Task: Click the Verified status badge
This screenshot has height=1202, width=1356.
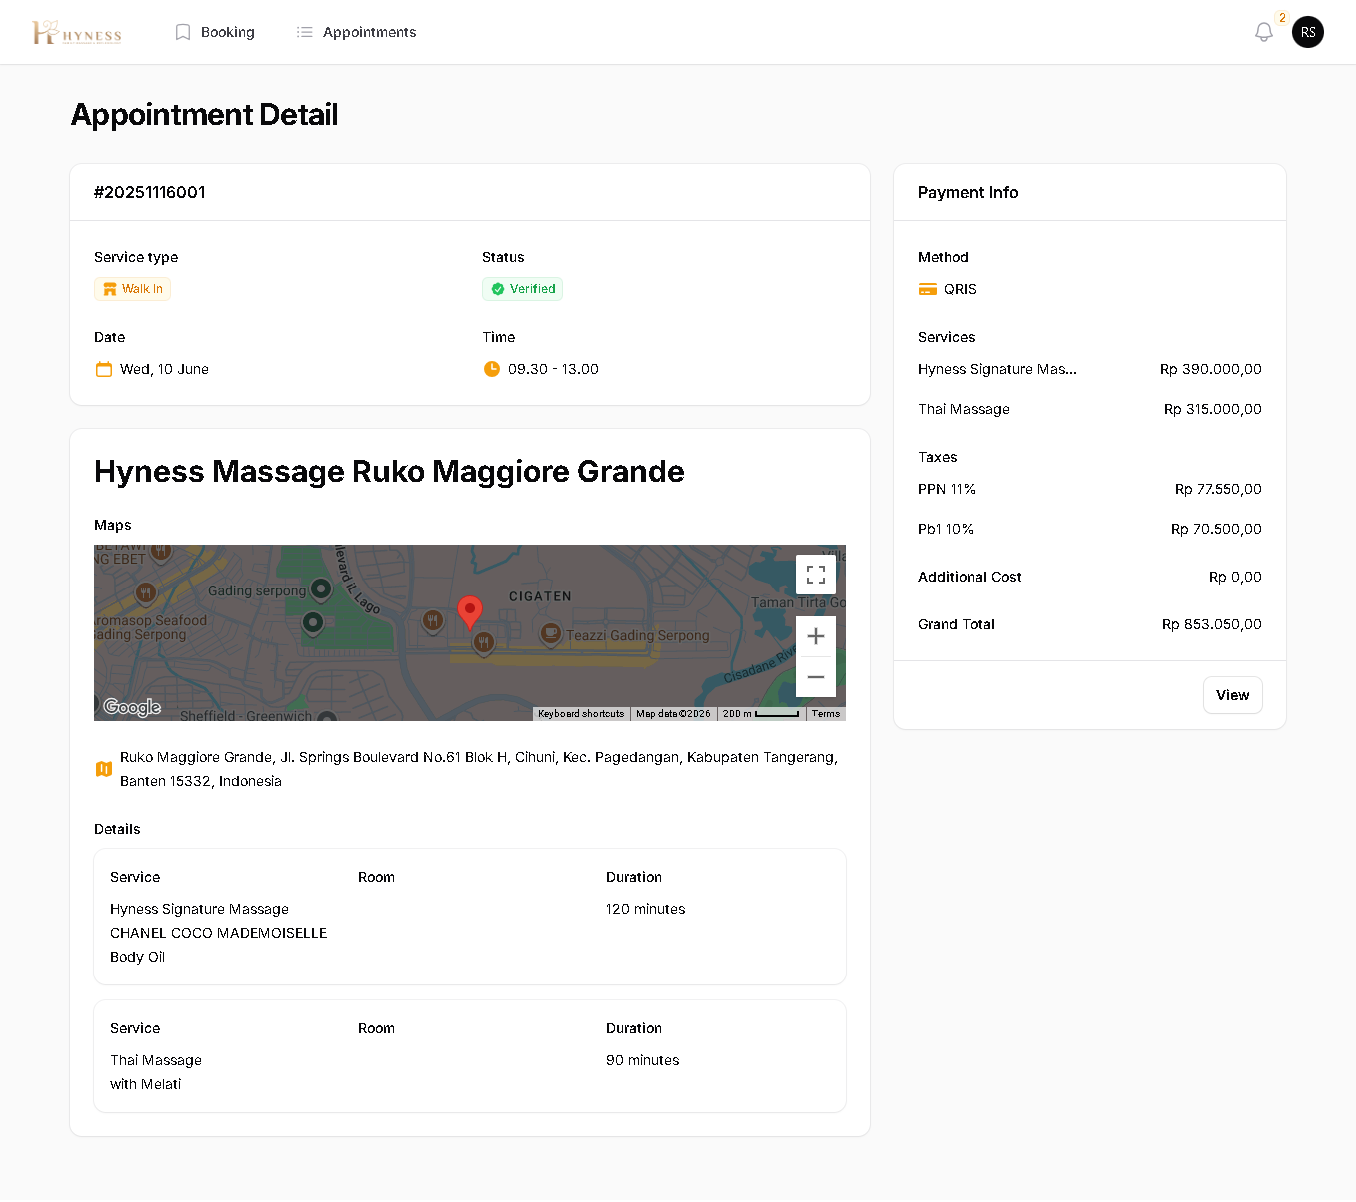Action: pos(522,289)
